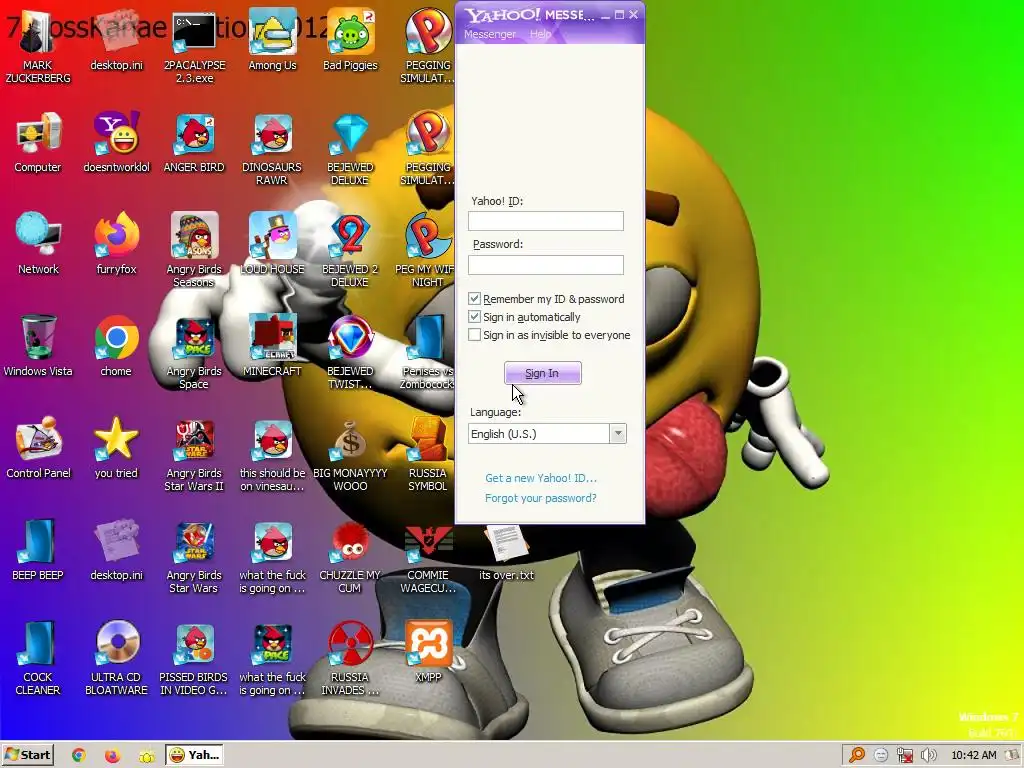Launch Chrome from the quick launch bar
Image resolution: width=1024 pixels, height=768 pixels.
(78, 755)
